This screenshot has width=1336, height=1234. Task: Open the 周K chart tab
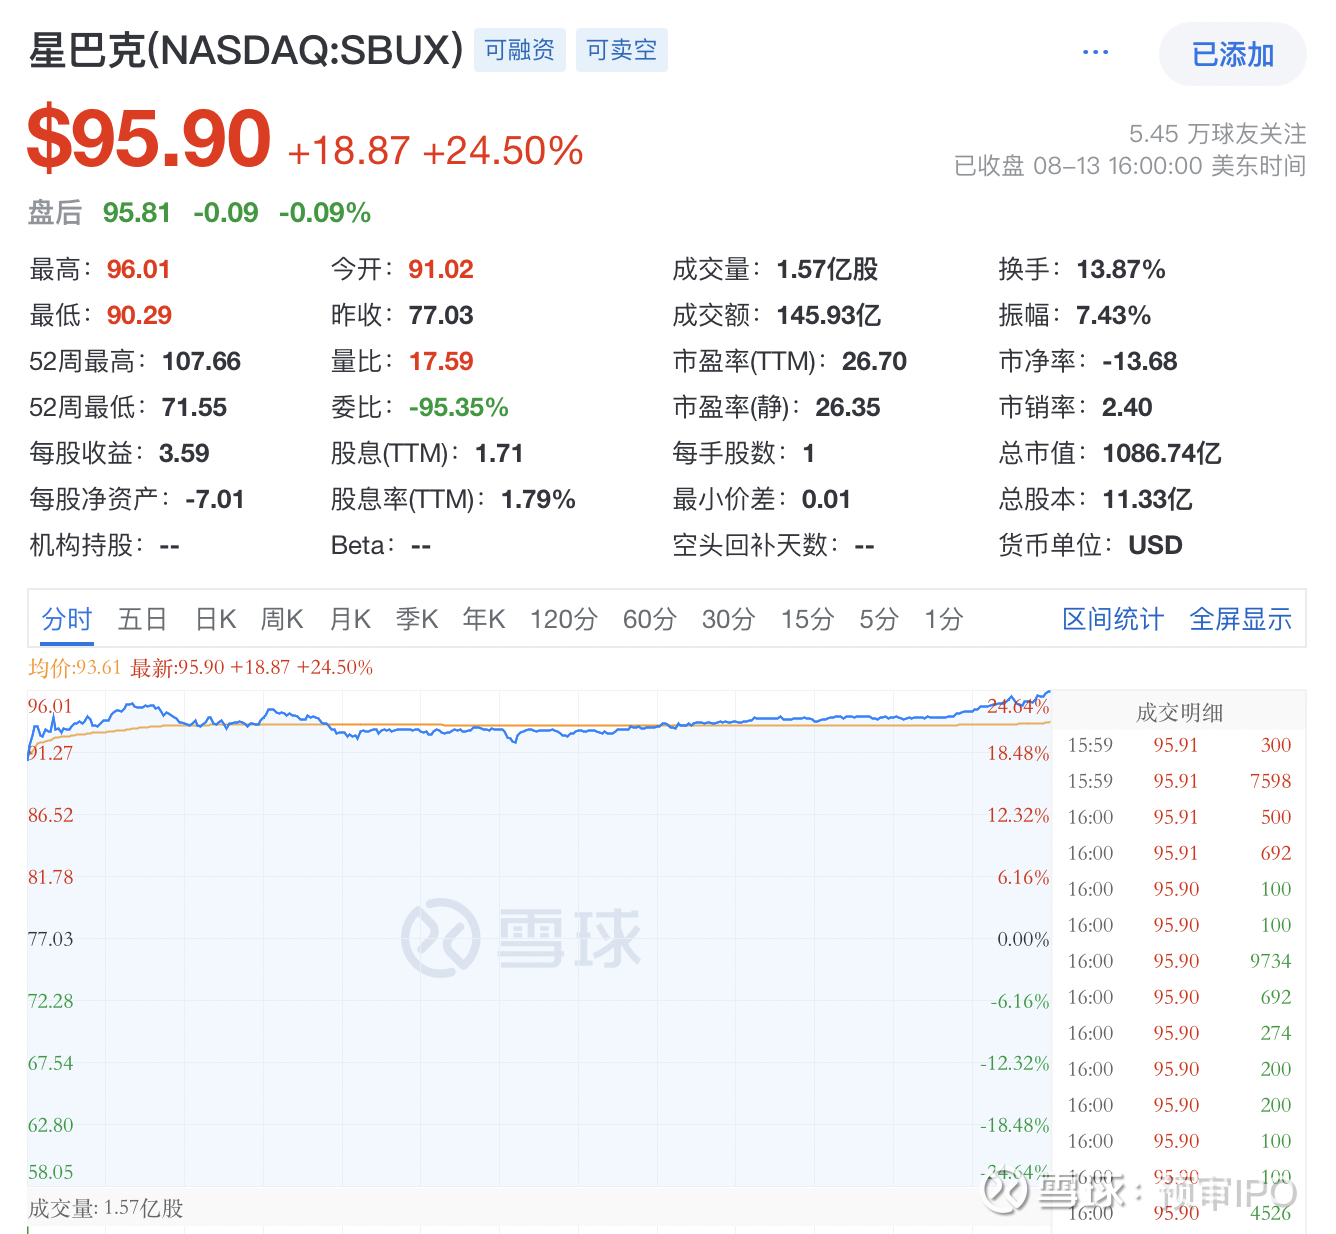point(281,620)
